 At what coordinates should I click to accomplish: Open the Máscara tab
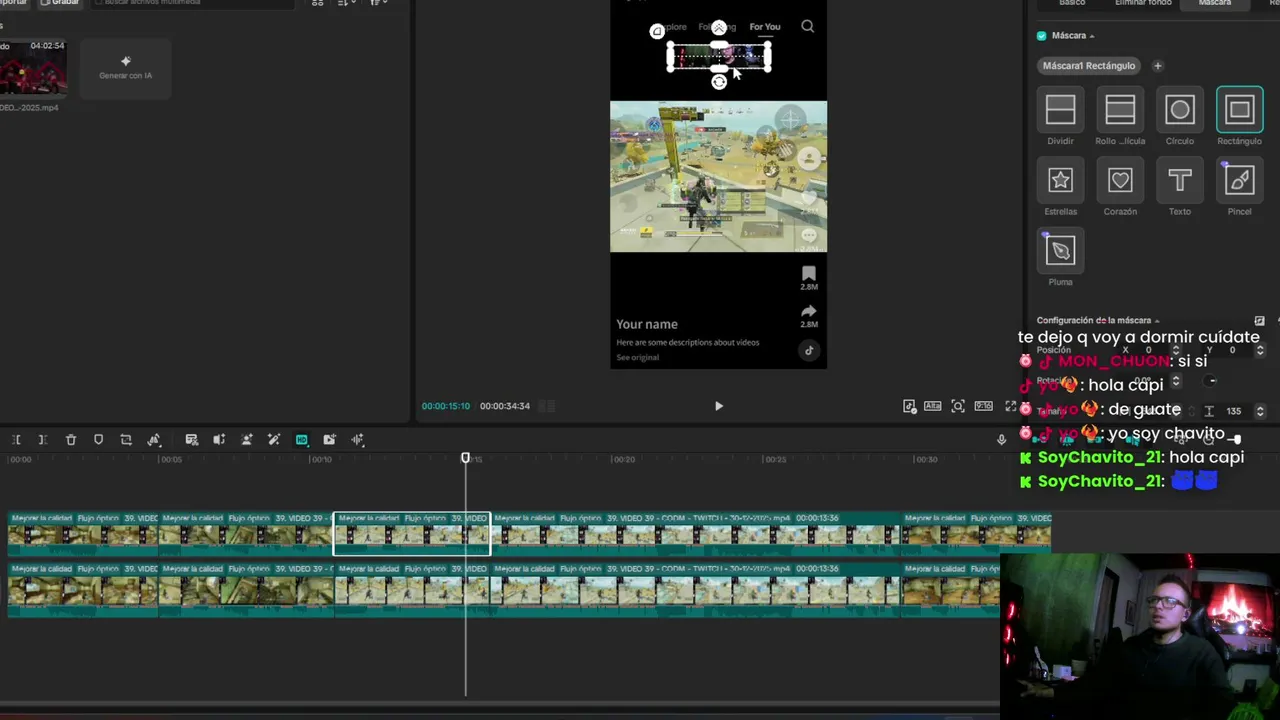[1215, 4]
